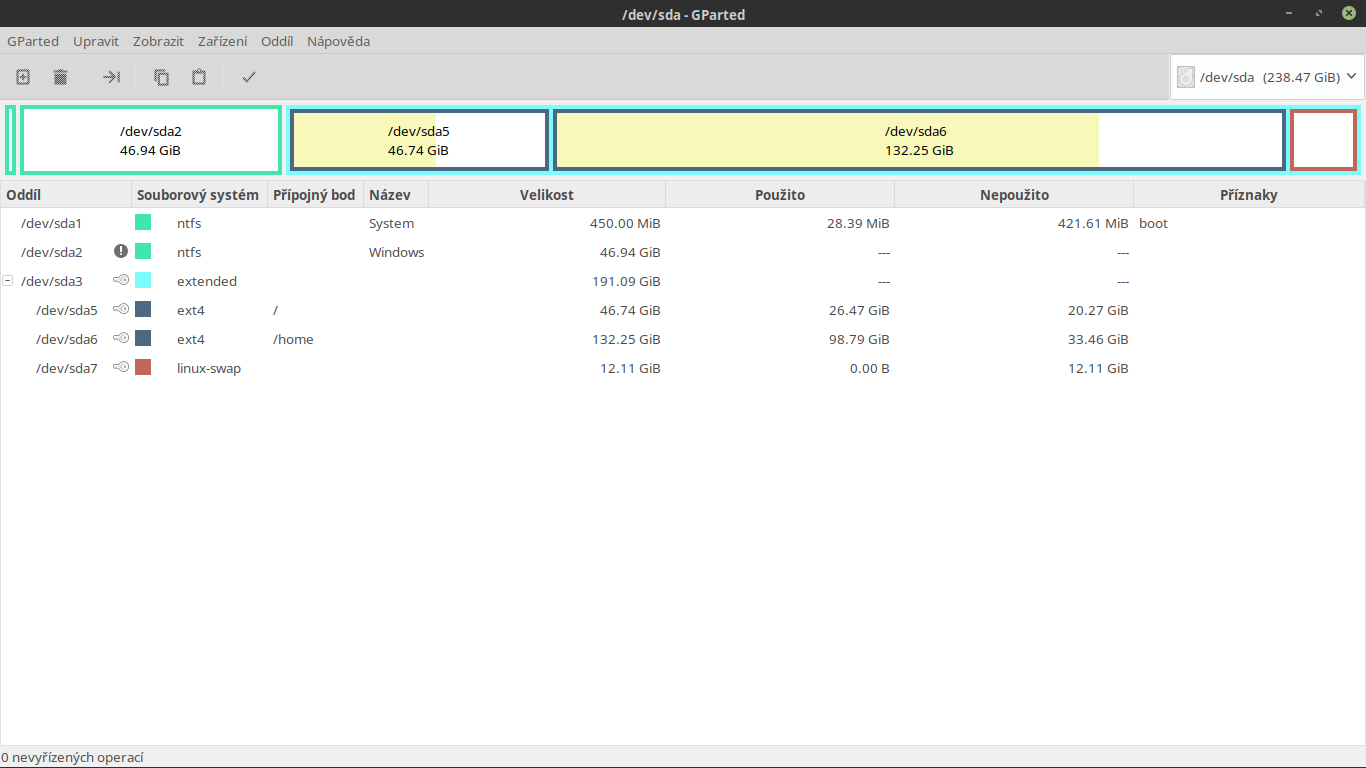Select the /dev/sda6 block in disk map
This screenshot has height=768, width=1366.
(x=918, y=141)
